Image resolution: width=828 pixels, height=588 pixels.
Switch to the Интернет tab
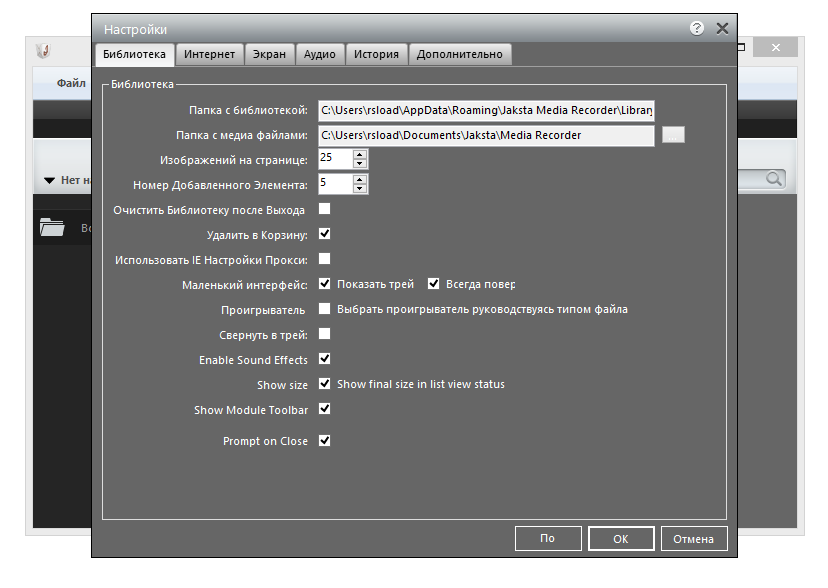209,54
